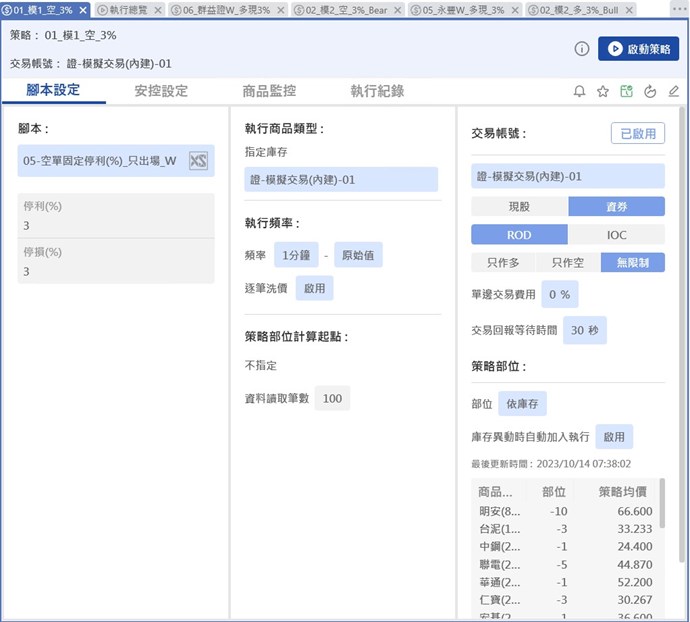690x622 pixels.
Task: Click the green calendar icon
Action: tap(626, 91)
